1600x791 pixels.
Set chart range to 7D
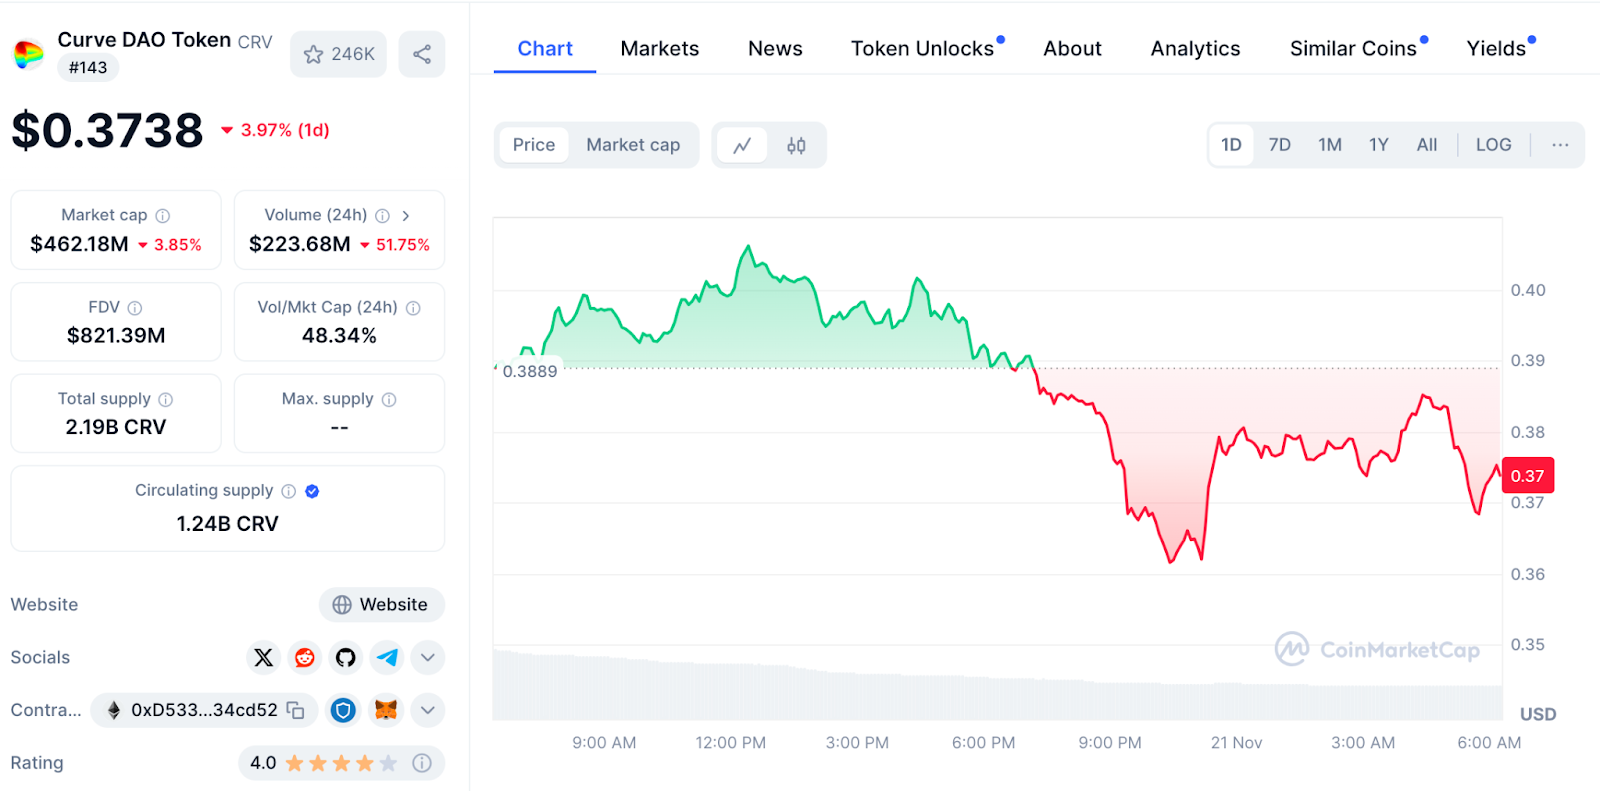pyautogui.click(x=1280, y=145)
